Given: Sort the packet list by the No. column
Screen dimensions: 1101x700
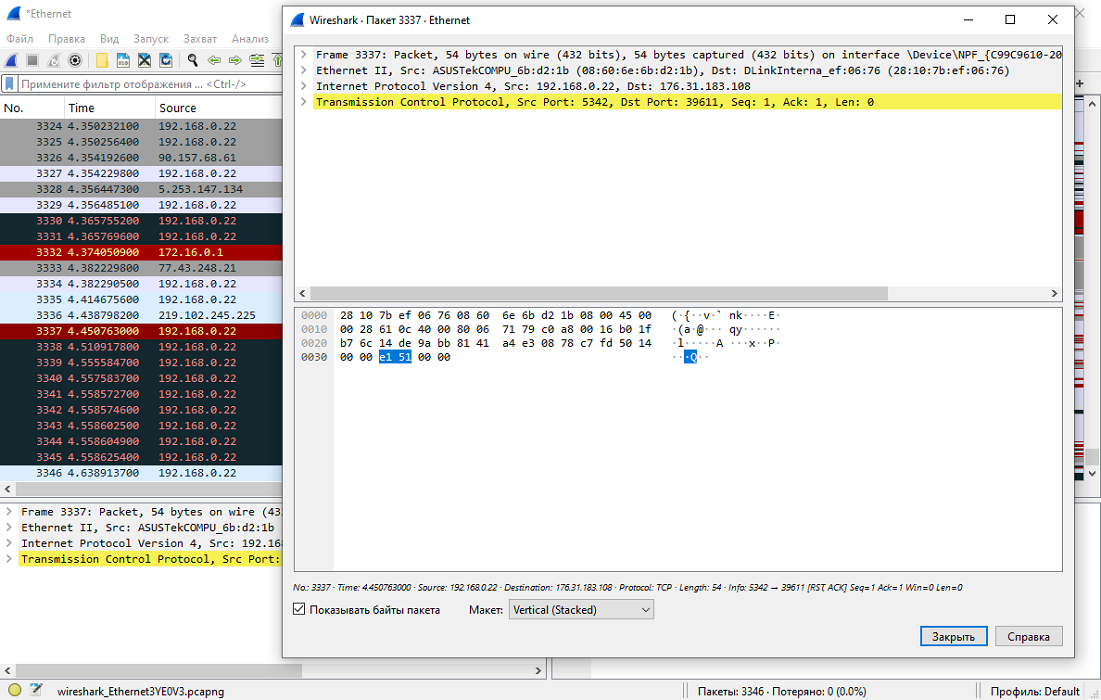Looking at the screenshot, I should tap(32, 107).
